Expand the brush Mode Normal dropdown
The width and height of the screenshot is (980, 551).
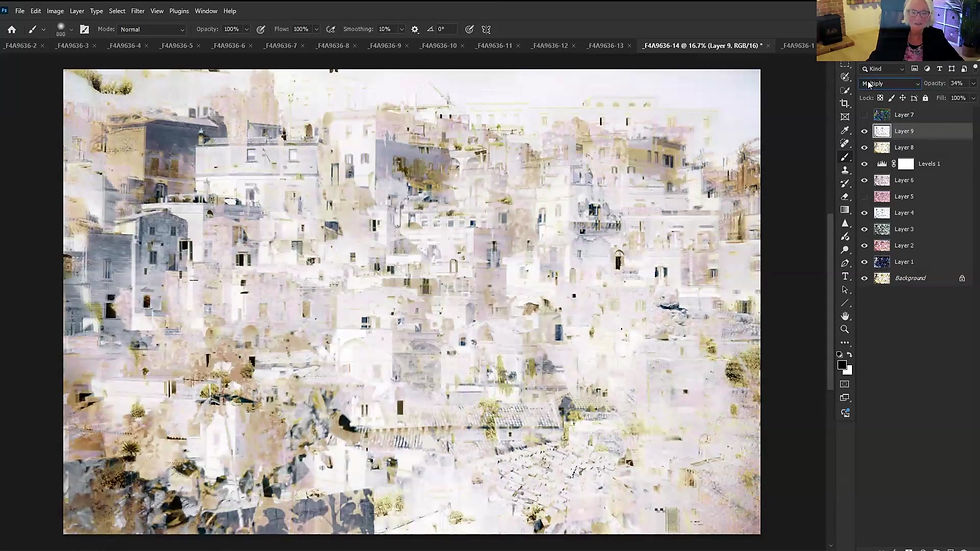click(x=152, y=29)
